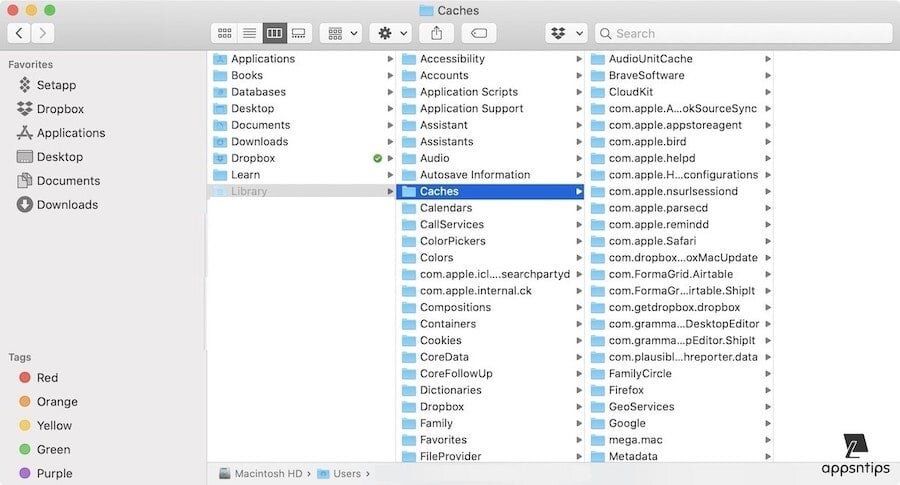Image resolution: width=900 pixels, height=485 pixels.
Task: Open the Dropbox toolbar dropdown
Action: (x=566, y=33)
